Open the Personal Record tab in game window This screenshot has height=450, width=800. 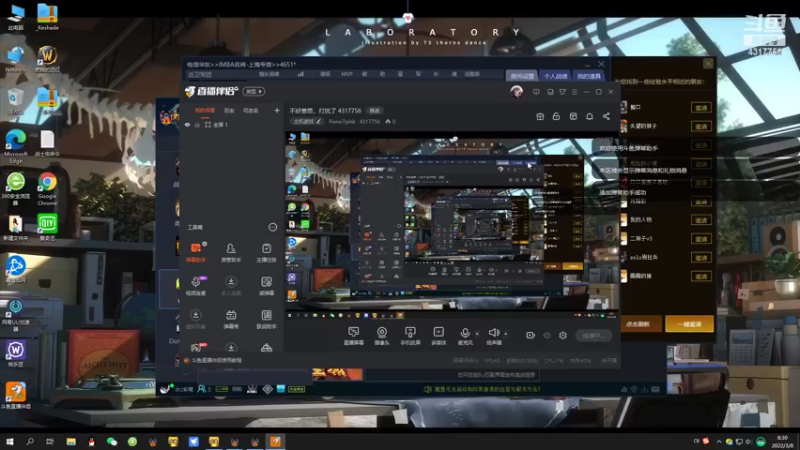pyautogui.click(x=555, y=76)
